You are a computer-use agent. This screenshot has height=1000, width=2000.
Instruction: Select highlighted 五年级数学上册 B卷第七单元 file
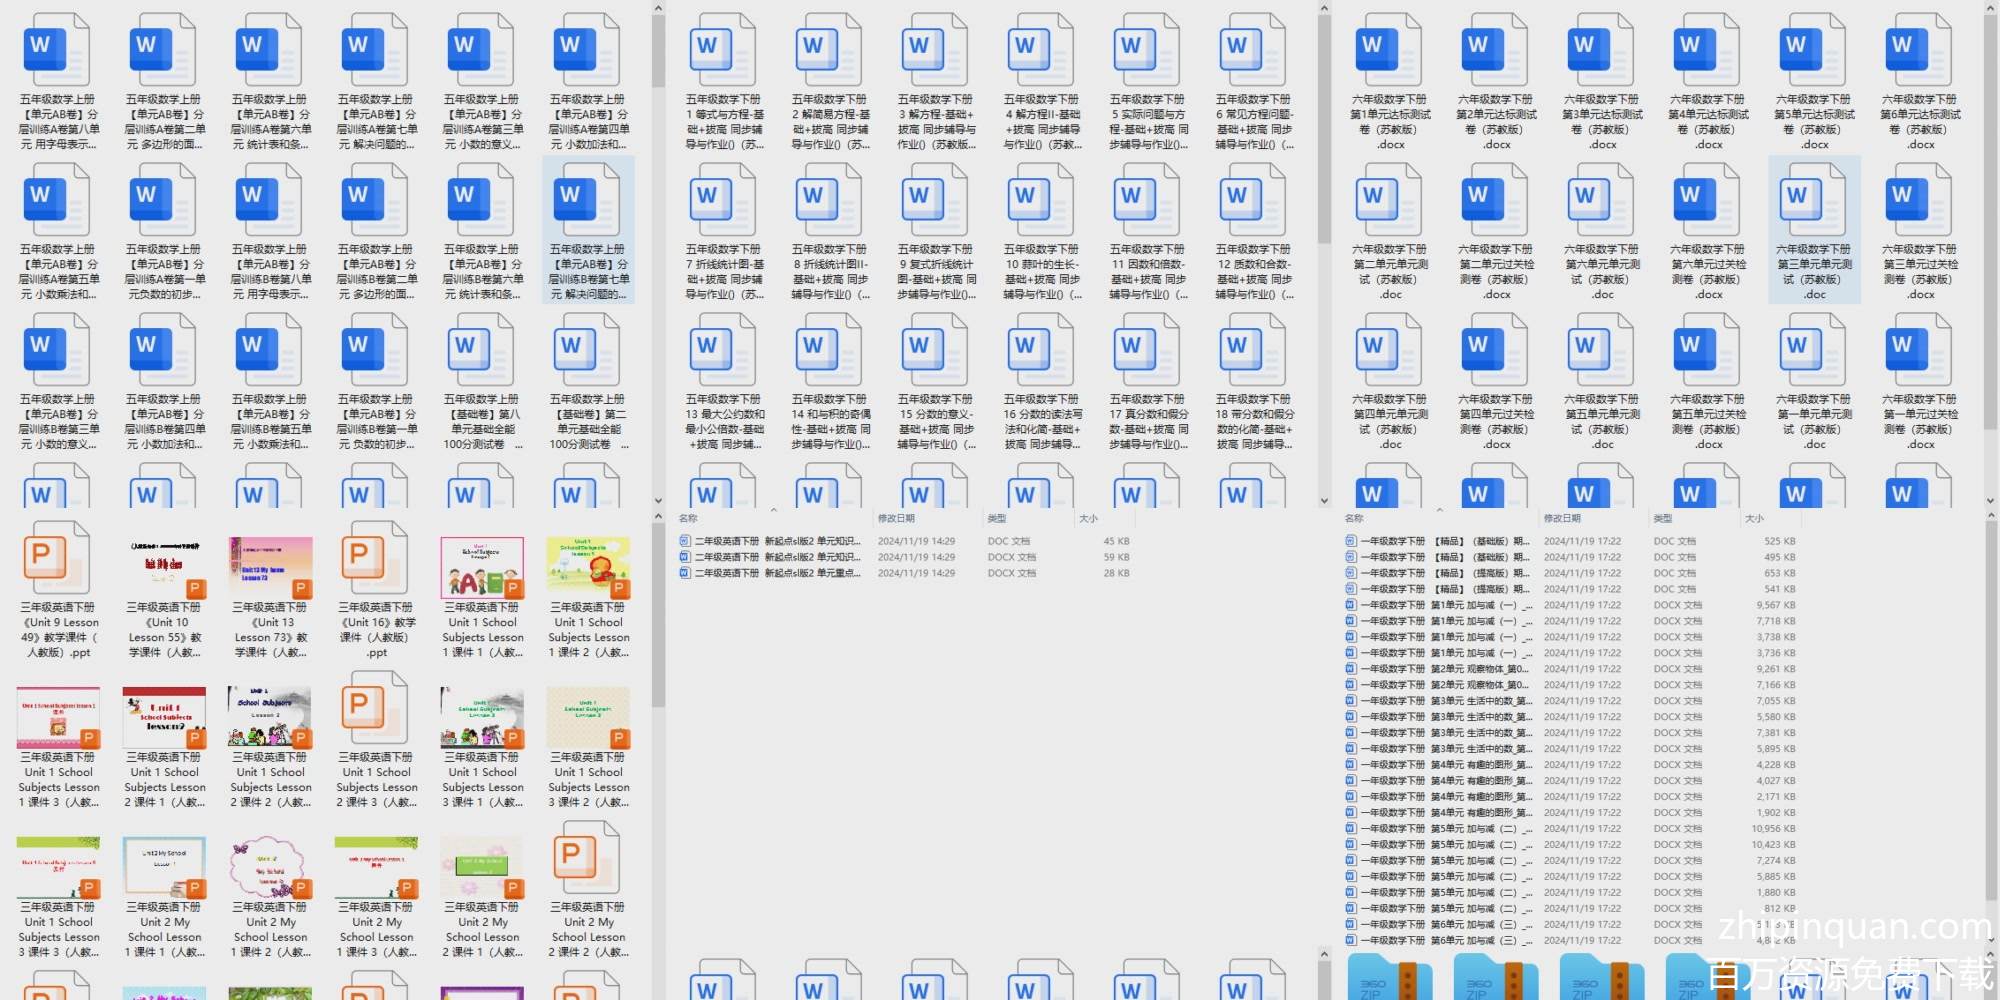pos(588,204)
